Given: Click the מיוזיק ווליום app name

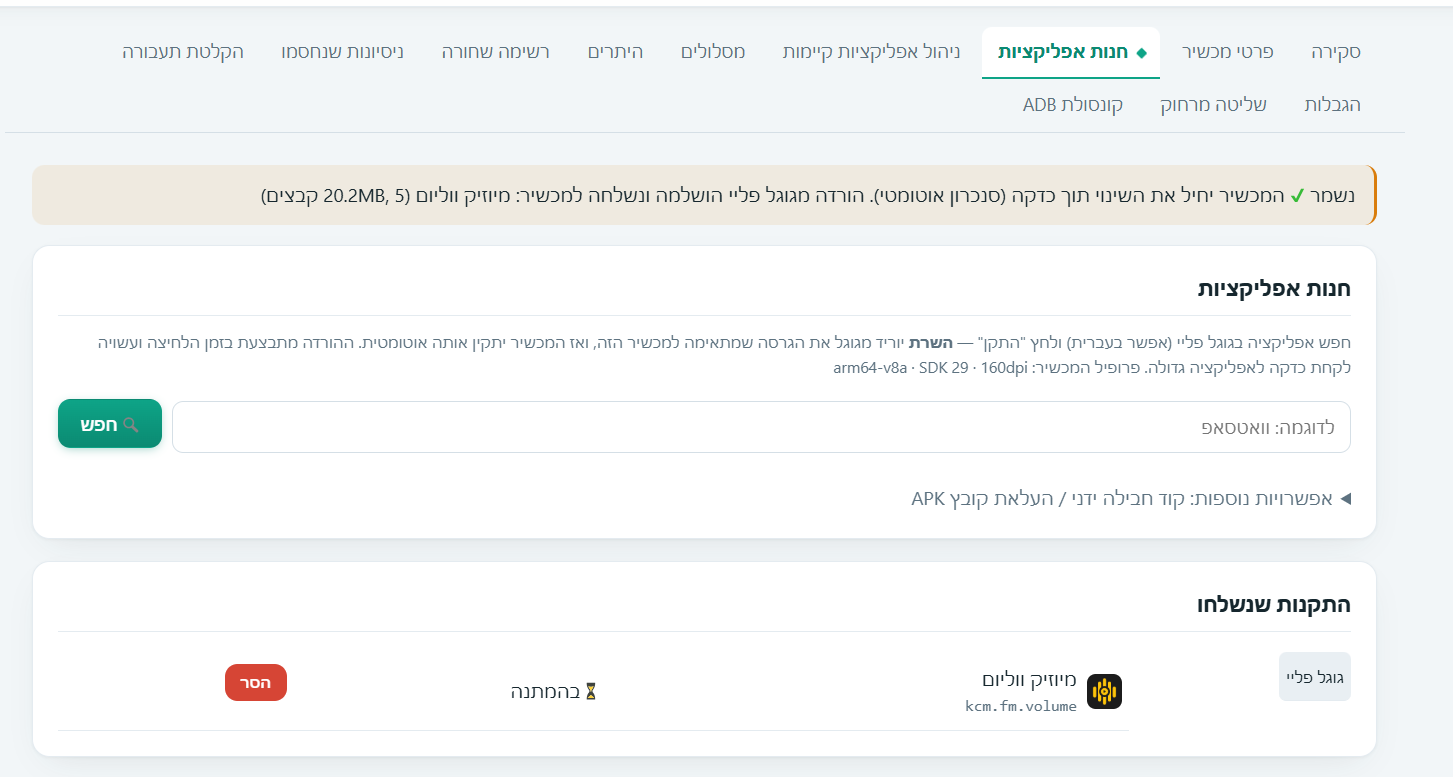Looking at the screenshot, I should 1029,681.
